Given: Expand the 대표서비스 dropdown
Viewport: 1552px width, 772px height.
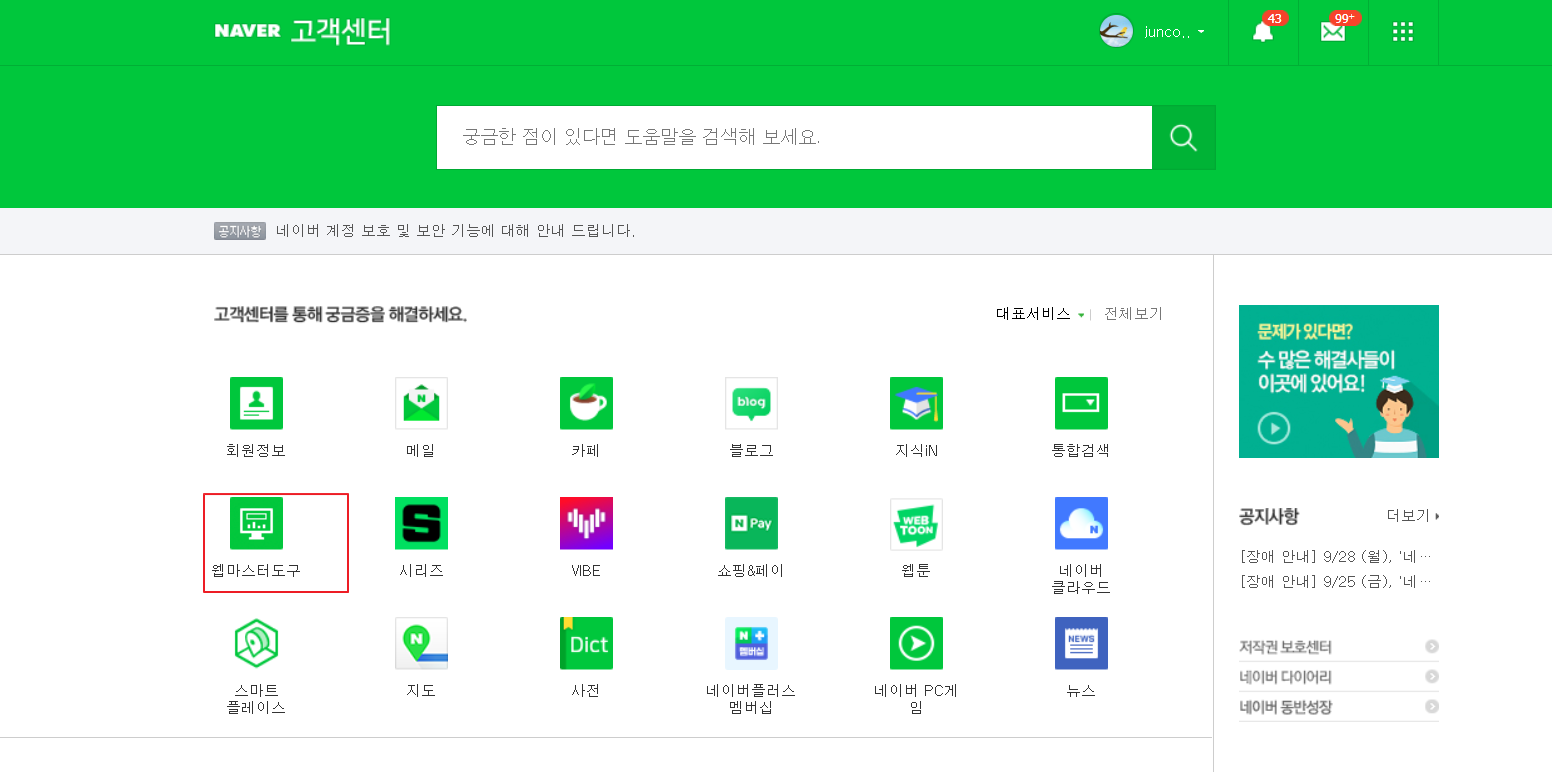Looking at the screenshot, I should click(1040, 314).
